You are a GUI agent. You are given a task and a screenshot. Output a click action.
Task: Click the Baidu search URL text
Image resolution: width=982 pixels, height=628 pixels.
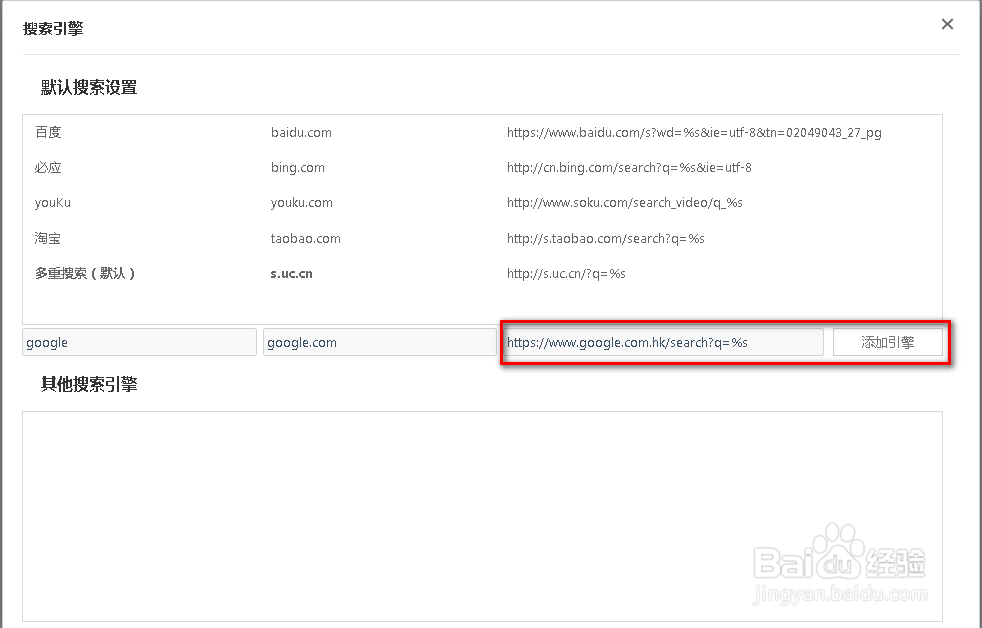(x=694, y=133)
